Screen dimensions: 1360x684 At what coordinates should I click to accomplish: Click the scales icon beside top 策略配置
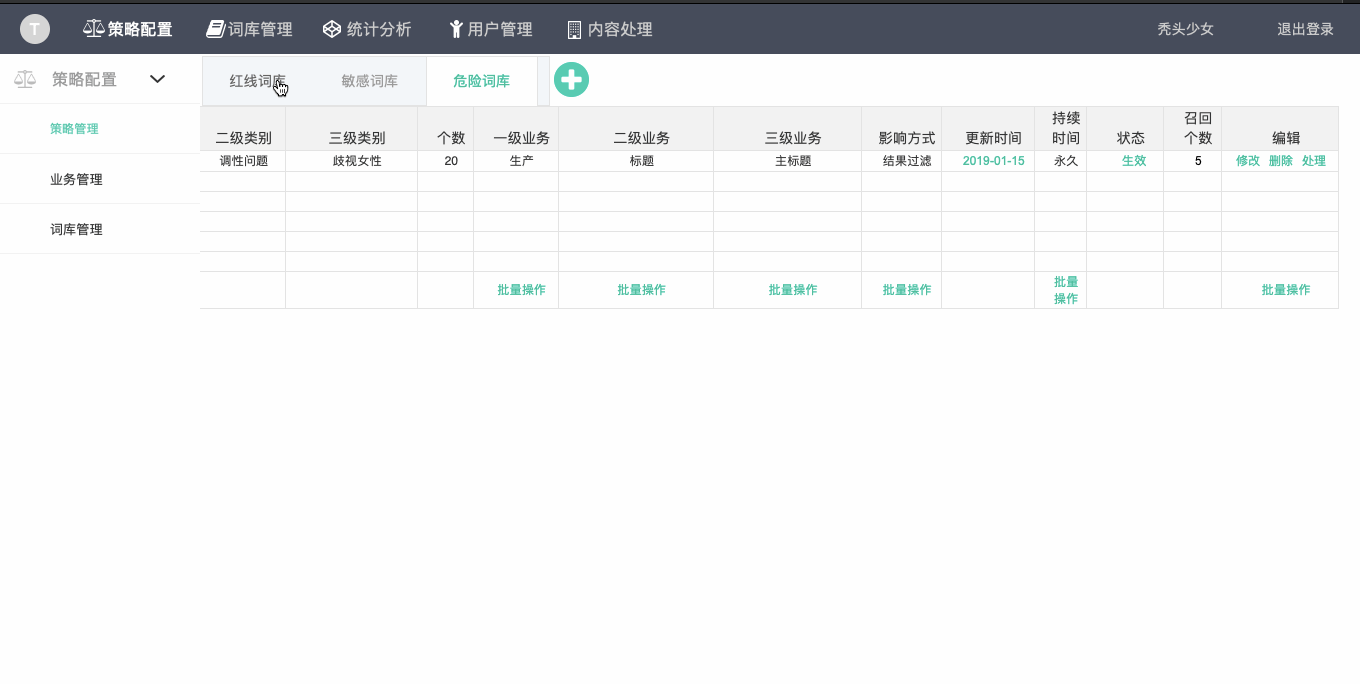(93, 29)
